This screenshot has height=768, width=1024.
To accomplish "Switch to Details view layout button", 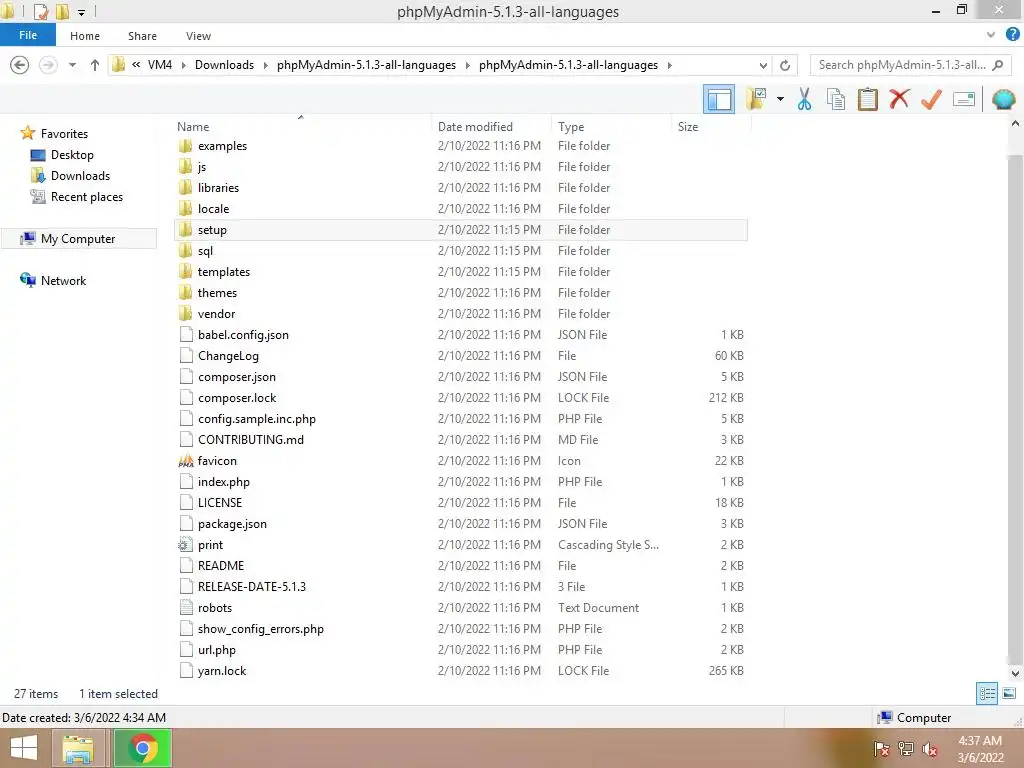I will pyautogui.click(x=987, y=693).
